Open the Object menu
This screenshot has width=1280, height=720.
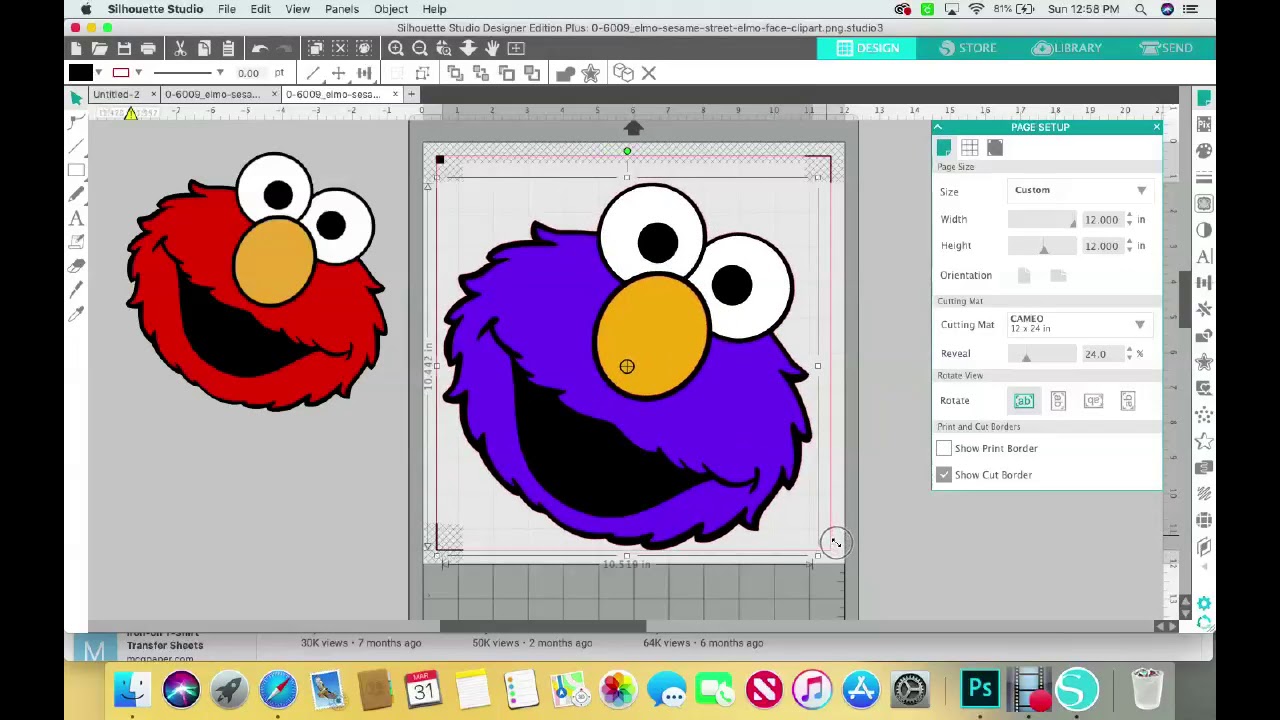pyautogui.click(x=390, y=9)
